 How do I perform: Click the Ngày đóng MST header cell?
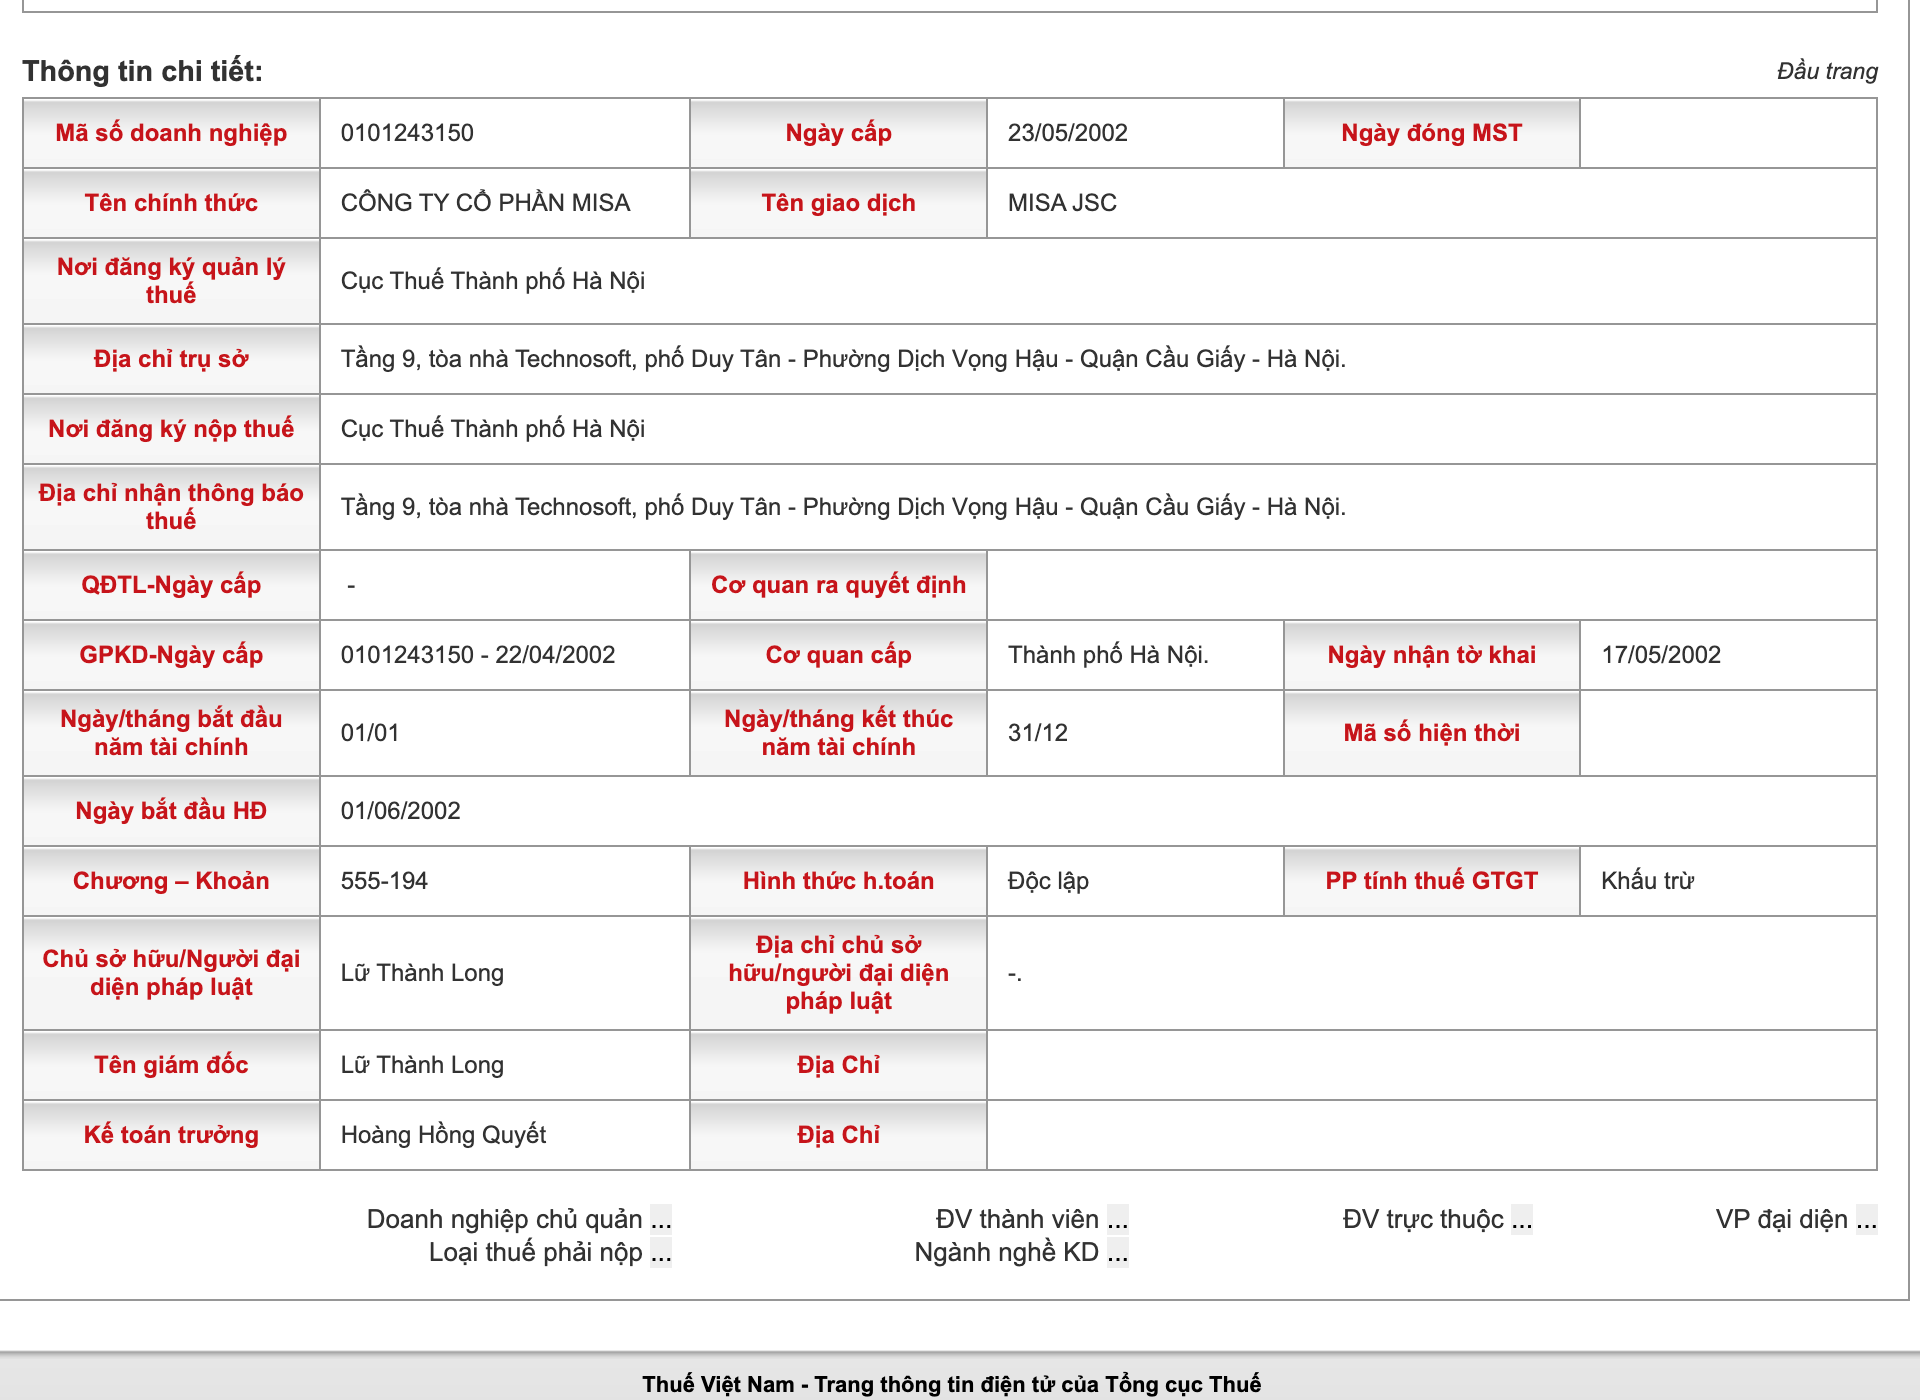point(1431,133)
